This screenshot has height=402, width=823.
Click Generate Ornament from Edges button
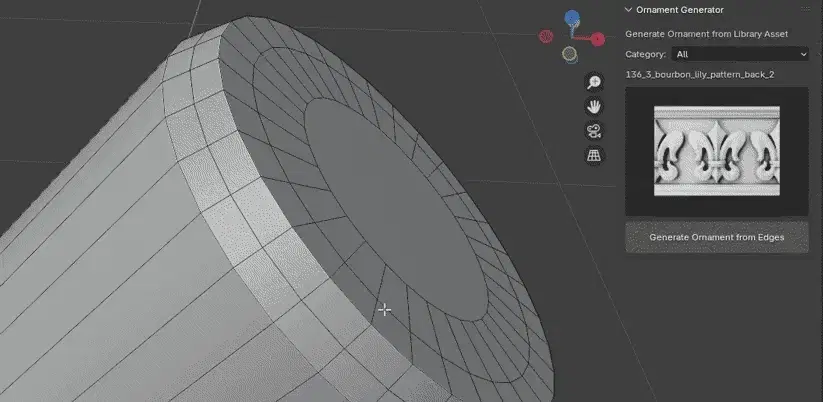point(716,237)
